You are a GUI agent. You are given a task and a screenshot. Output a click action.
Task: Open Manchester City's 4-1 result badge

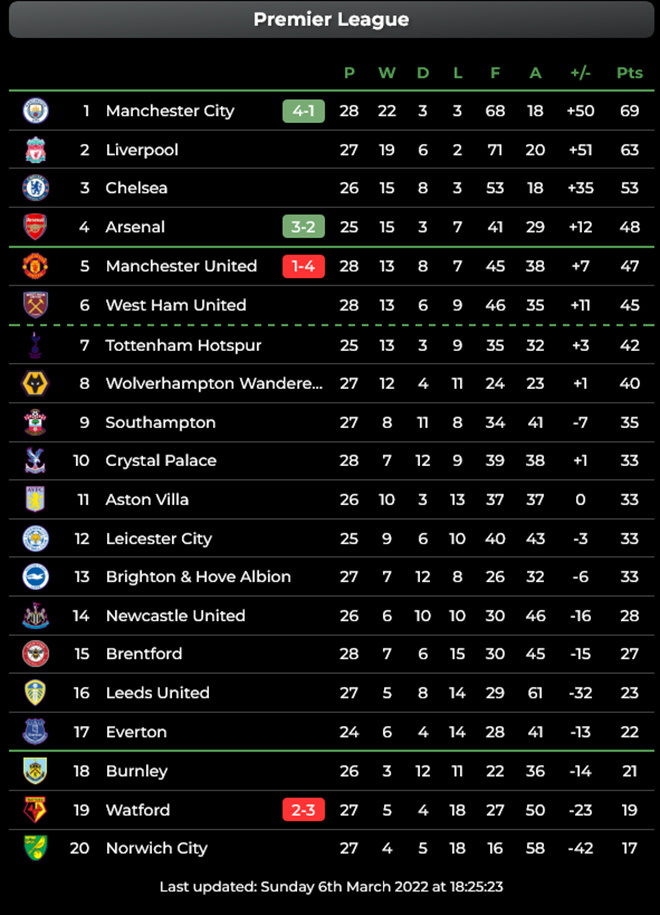coord(303,111)
